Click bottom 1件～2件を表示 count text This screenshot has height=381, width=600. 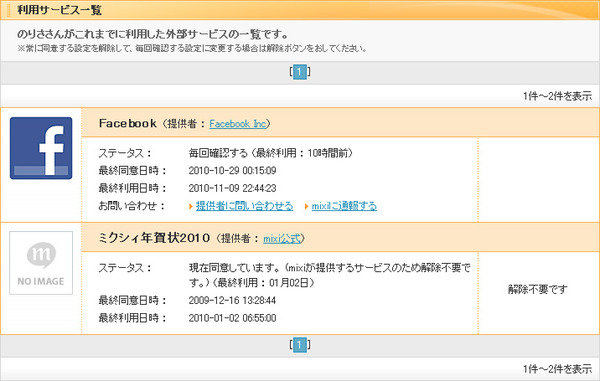tap(557, 369)
